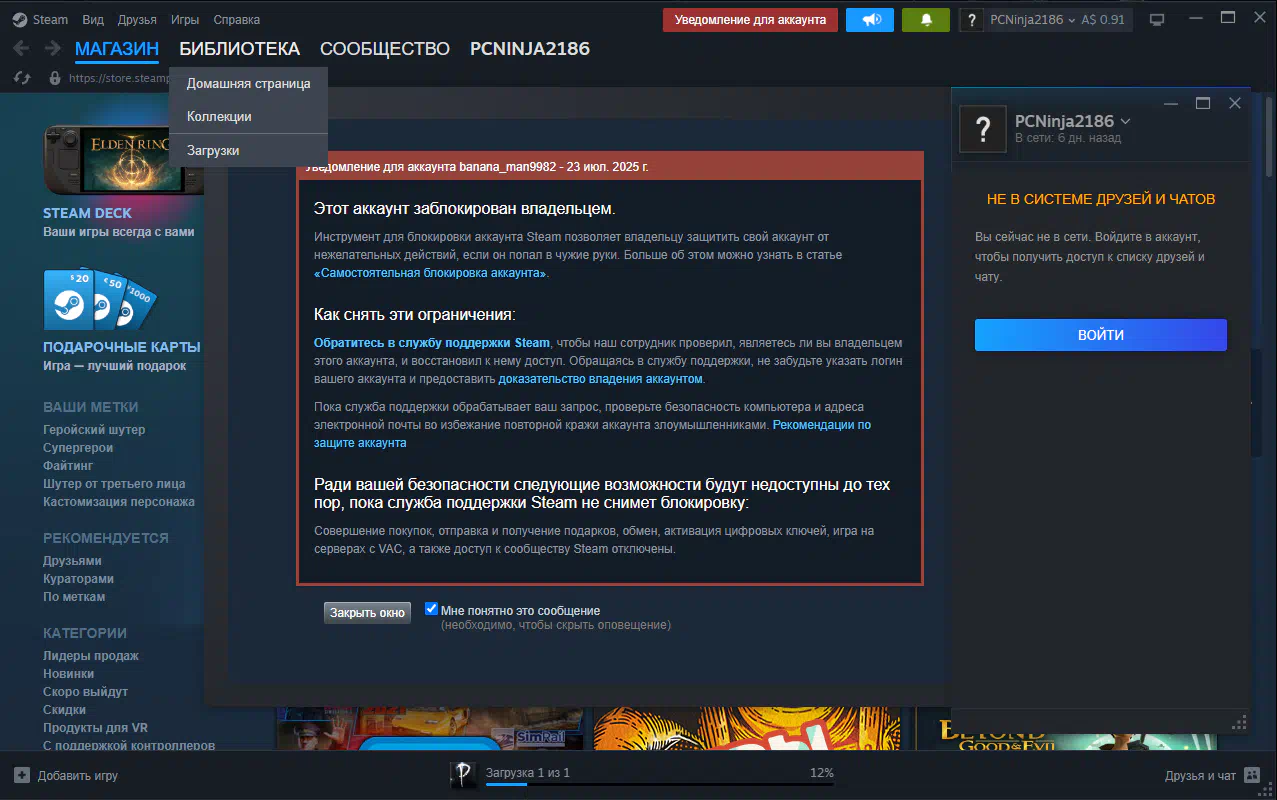Click the resize grip of the friends panel
The height and width of the screenshot is (800, 1277).
pos(1240,722)
